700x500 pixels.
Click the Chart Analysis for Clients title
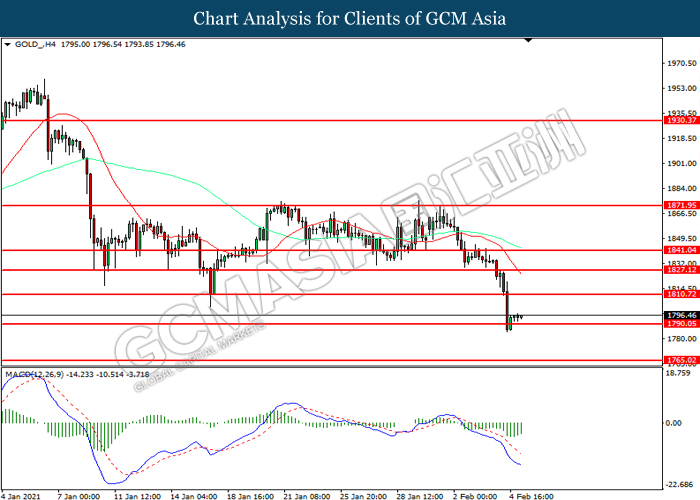click(350, 18)
